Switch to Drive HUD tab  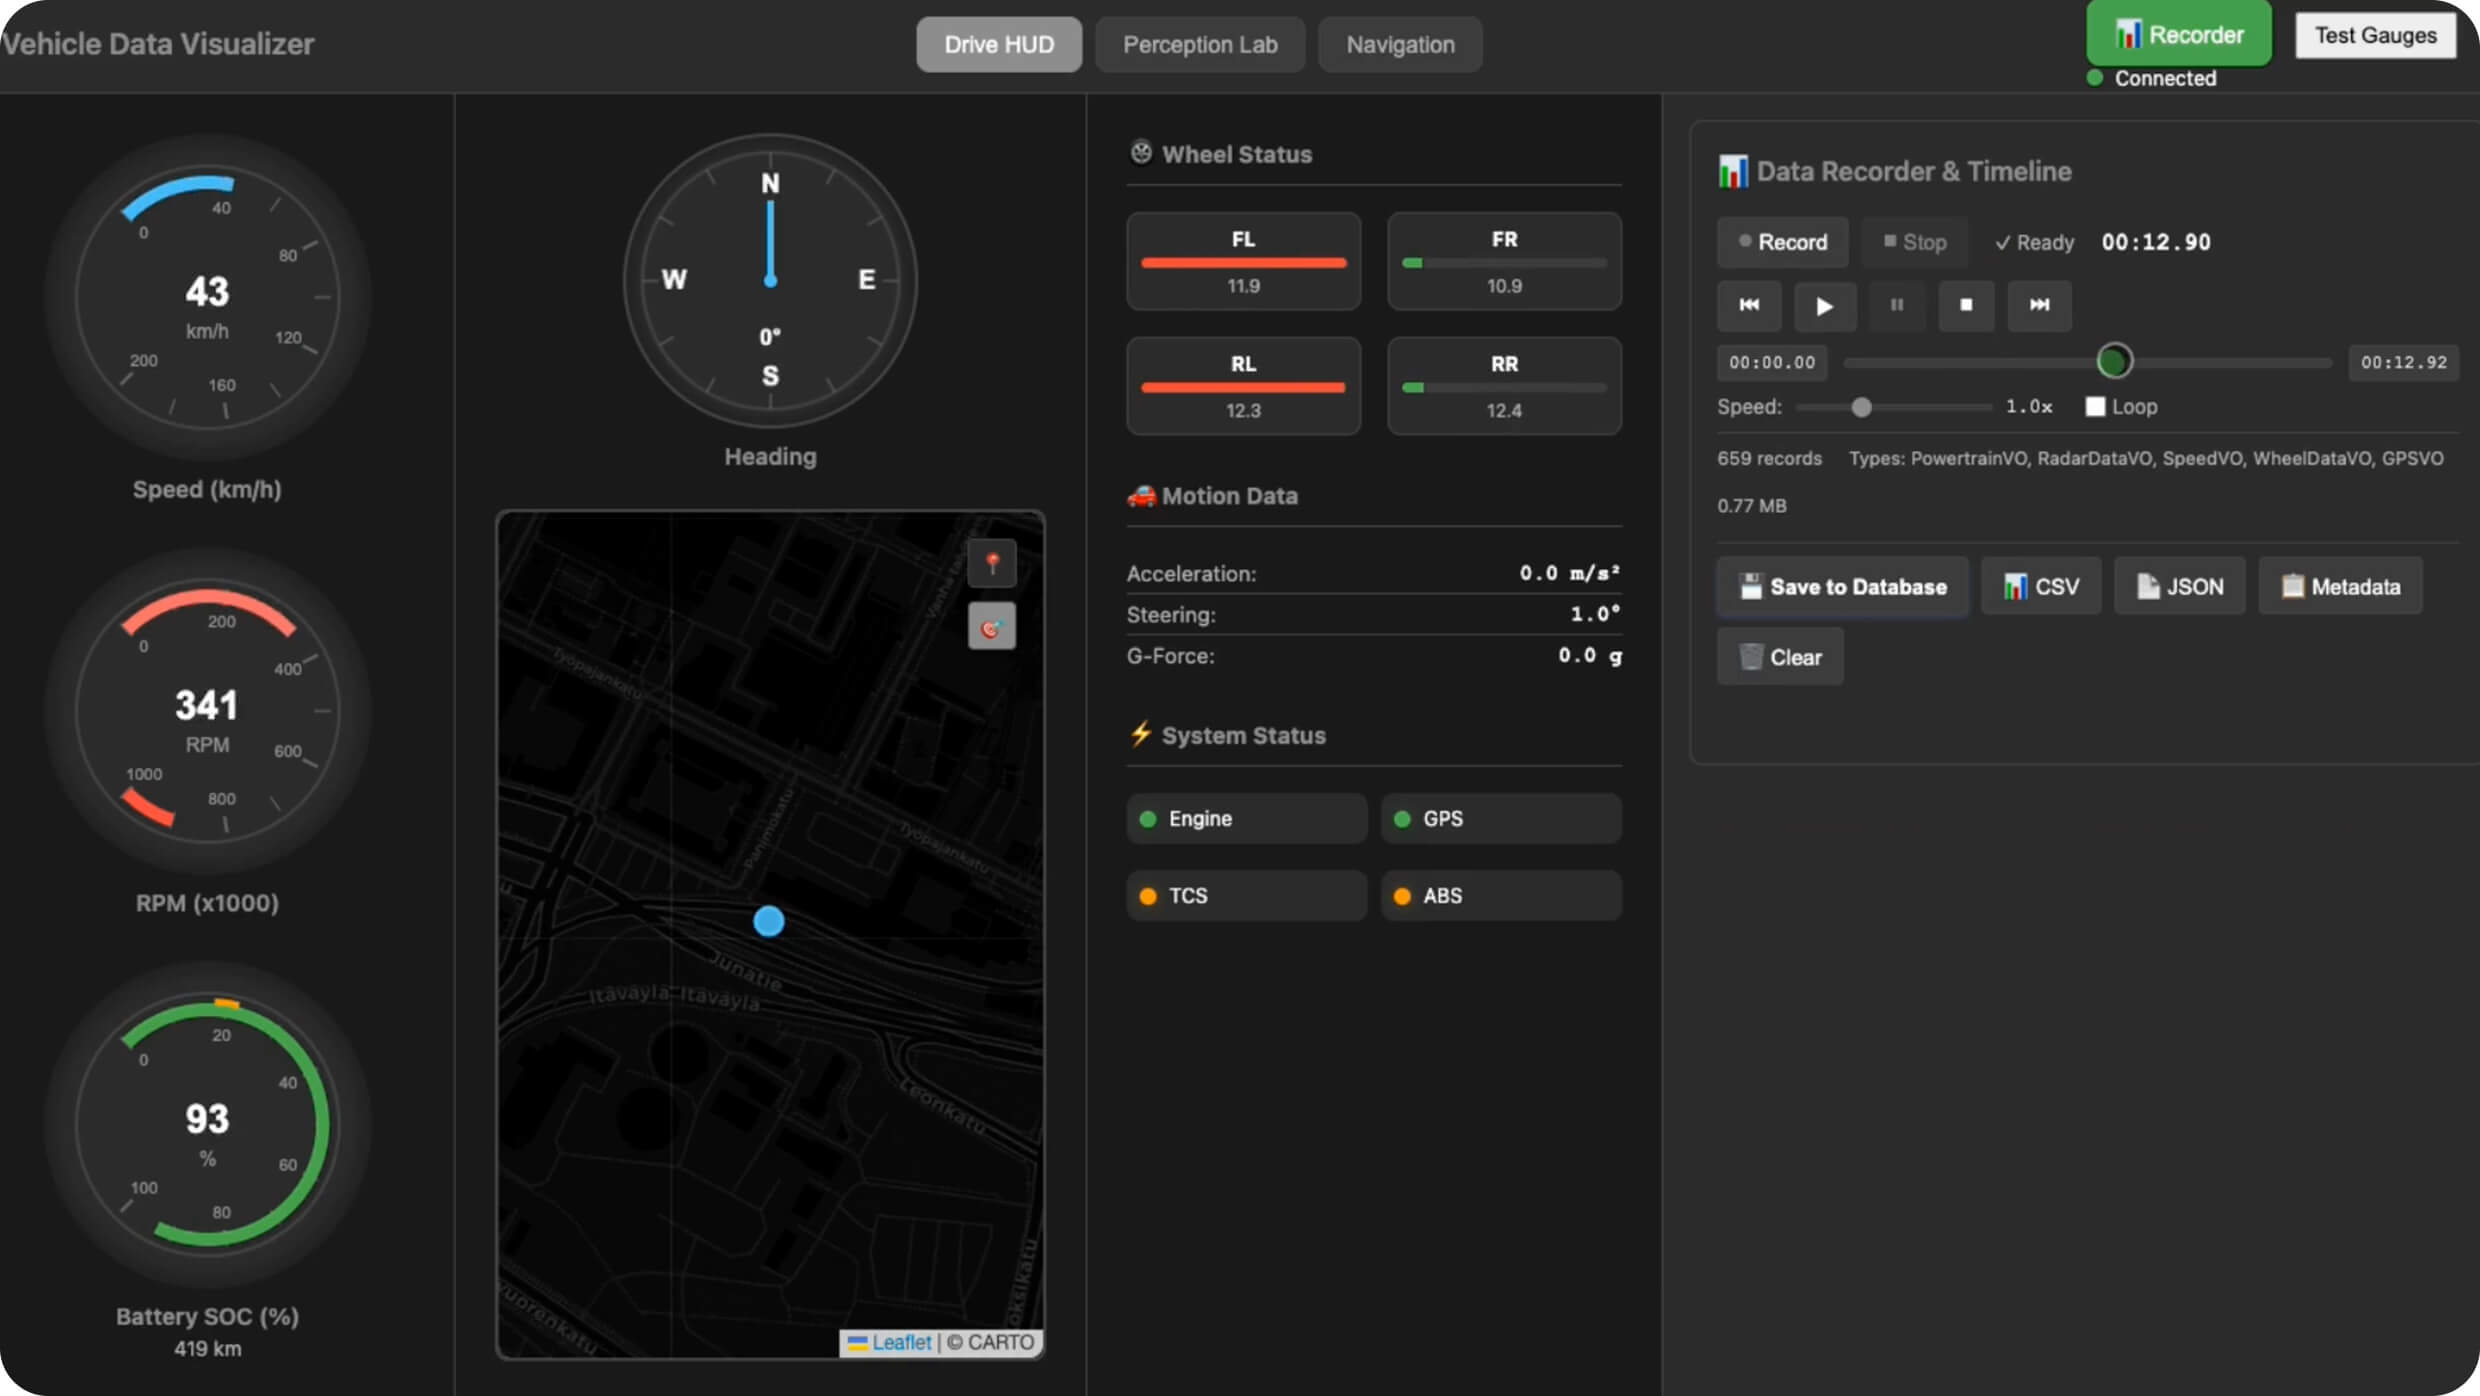coord(999,45)
